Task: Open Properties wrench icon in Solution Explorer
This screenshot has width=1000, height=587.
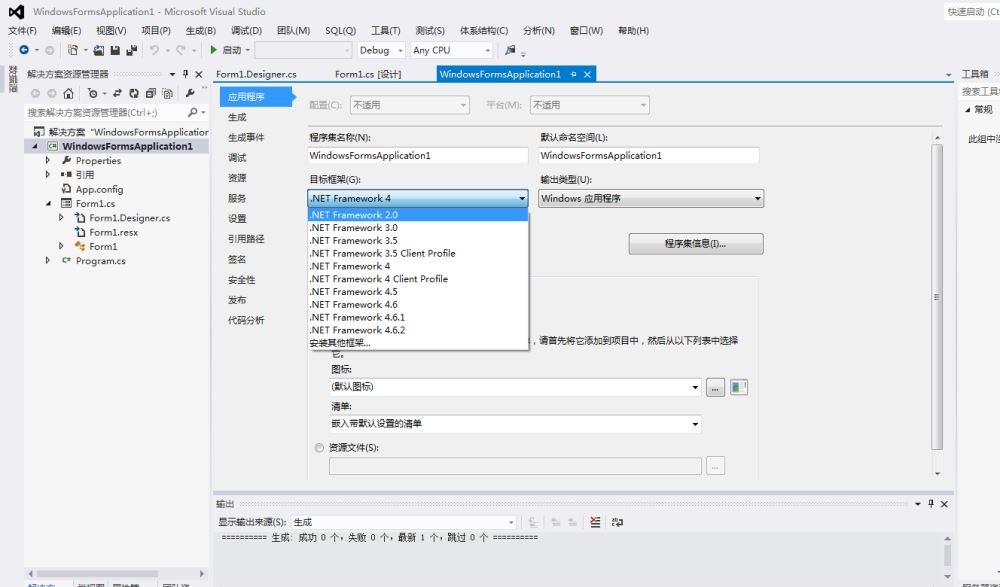Action: point(190,92)
